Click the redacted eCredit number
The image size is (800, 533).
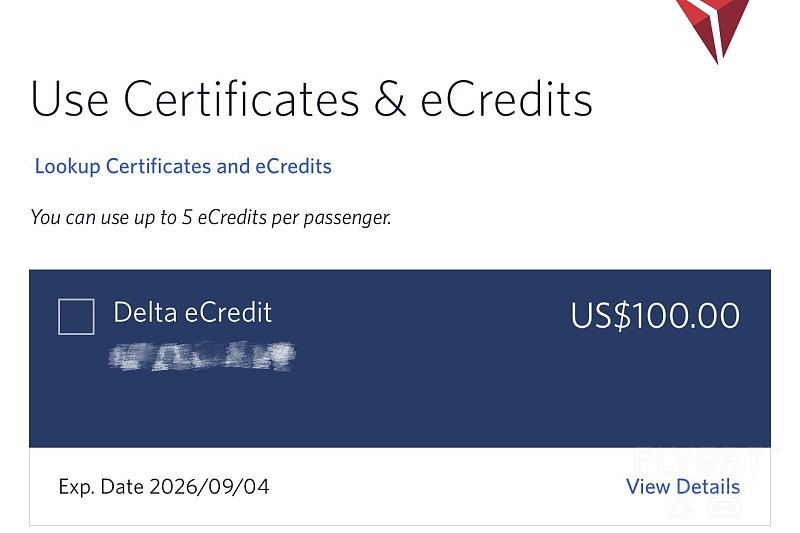coord(205,356)
